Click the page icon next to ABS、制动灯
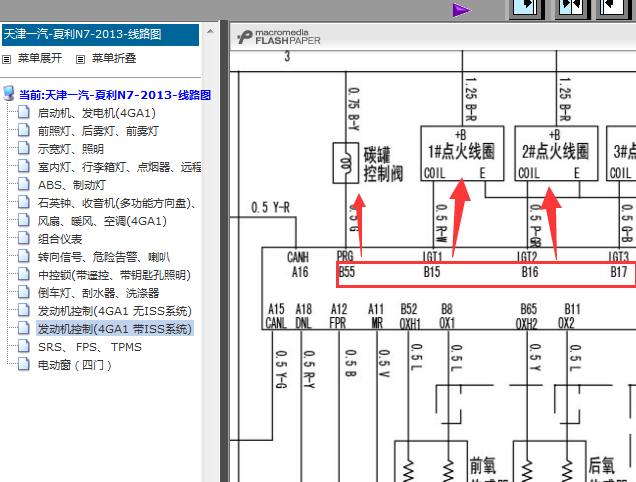 [x=24, y=184]
